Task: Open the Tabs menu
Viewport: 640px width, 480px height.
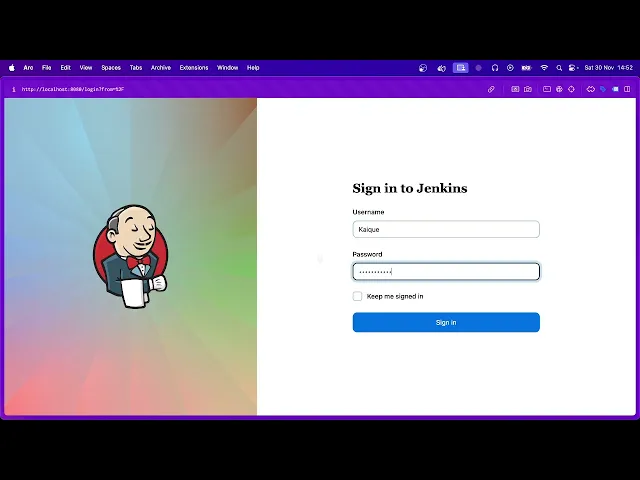Action: [136, 68]
